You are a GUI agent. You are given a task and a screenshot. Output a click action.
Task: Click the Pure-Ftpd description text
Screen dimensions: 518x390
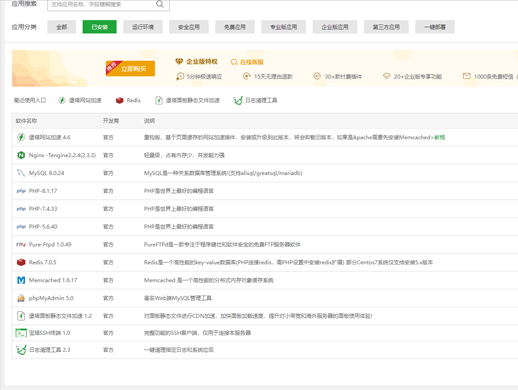coord(222,244)
